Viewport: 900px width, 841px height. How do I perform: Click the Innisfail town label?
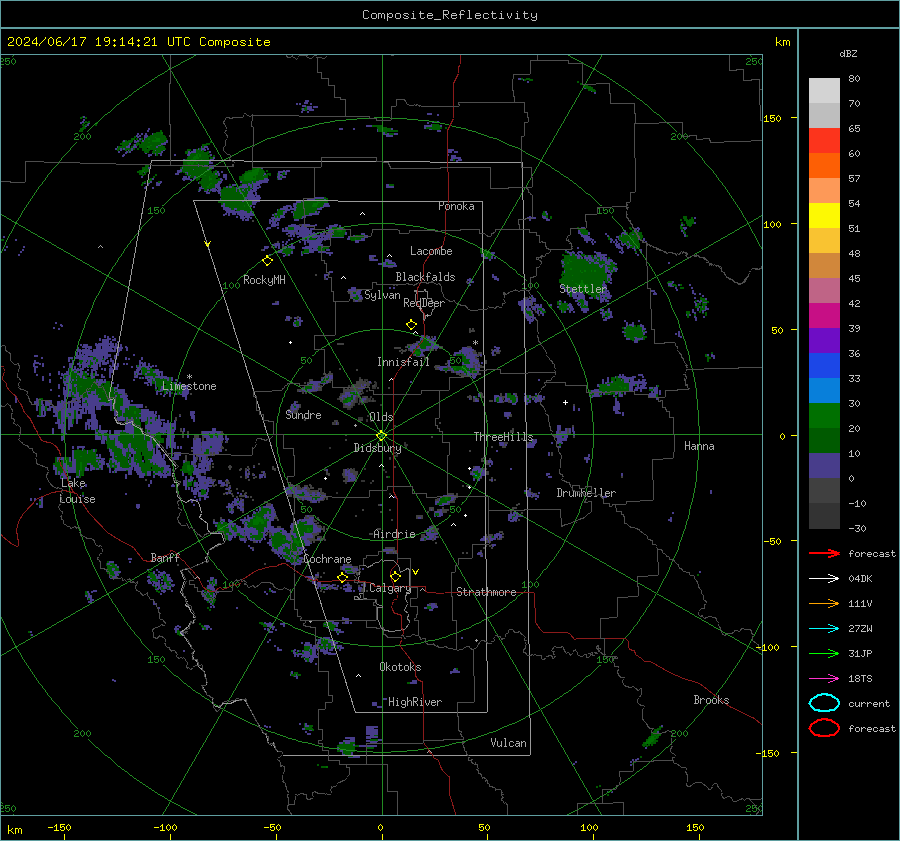pos(403,362)
